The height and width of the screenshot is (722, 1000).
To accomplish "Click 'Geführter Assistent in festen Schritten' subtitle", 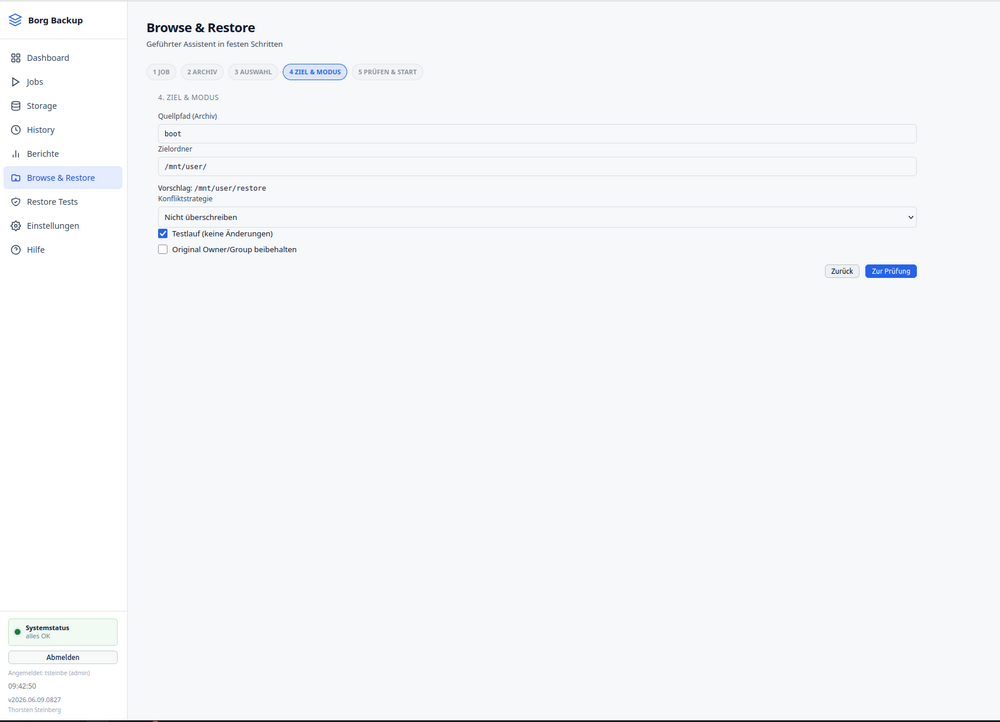I will click(214, 44).
